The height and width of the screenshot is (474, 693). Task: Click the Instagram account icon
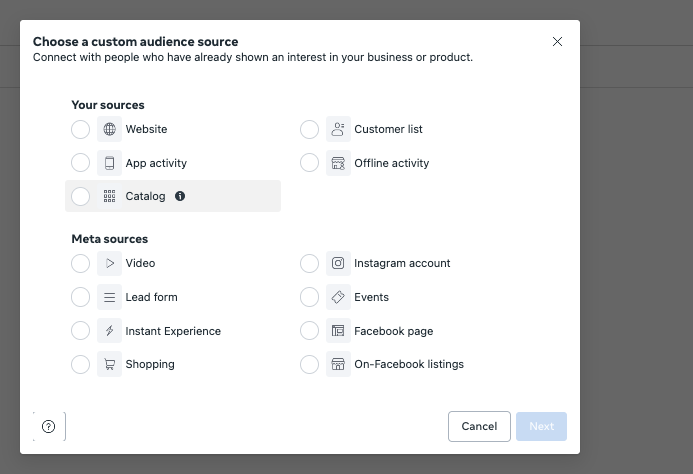click(x=338, y=264)
